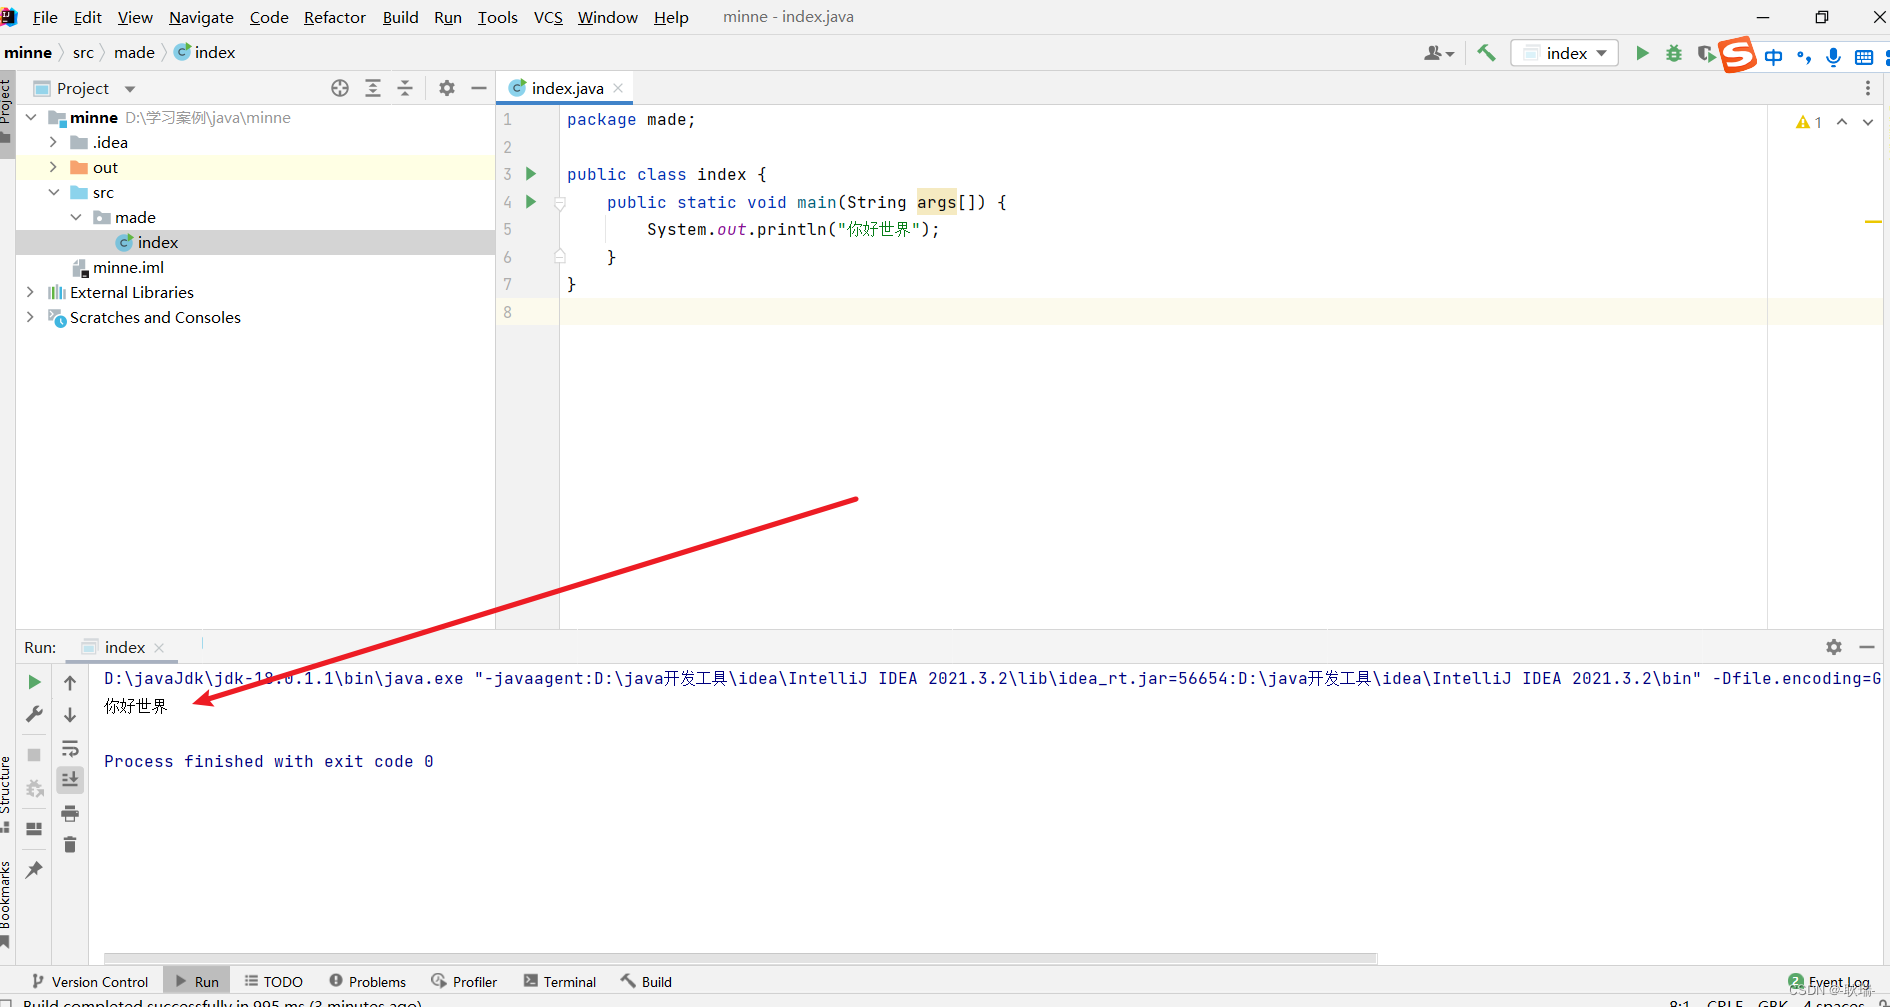Open Project panel settings gear
This screenshot has width=1890, height=1007.
[447, 88]
